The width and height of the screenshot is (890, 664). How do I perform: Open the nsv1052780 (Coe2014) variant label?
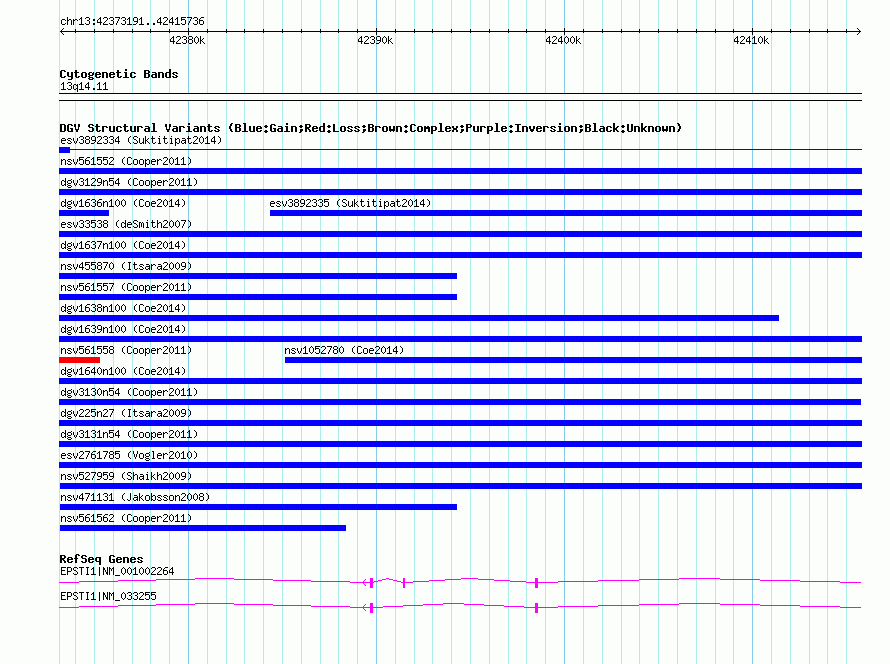click(344, 350)
